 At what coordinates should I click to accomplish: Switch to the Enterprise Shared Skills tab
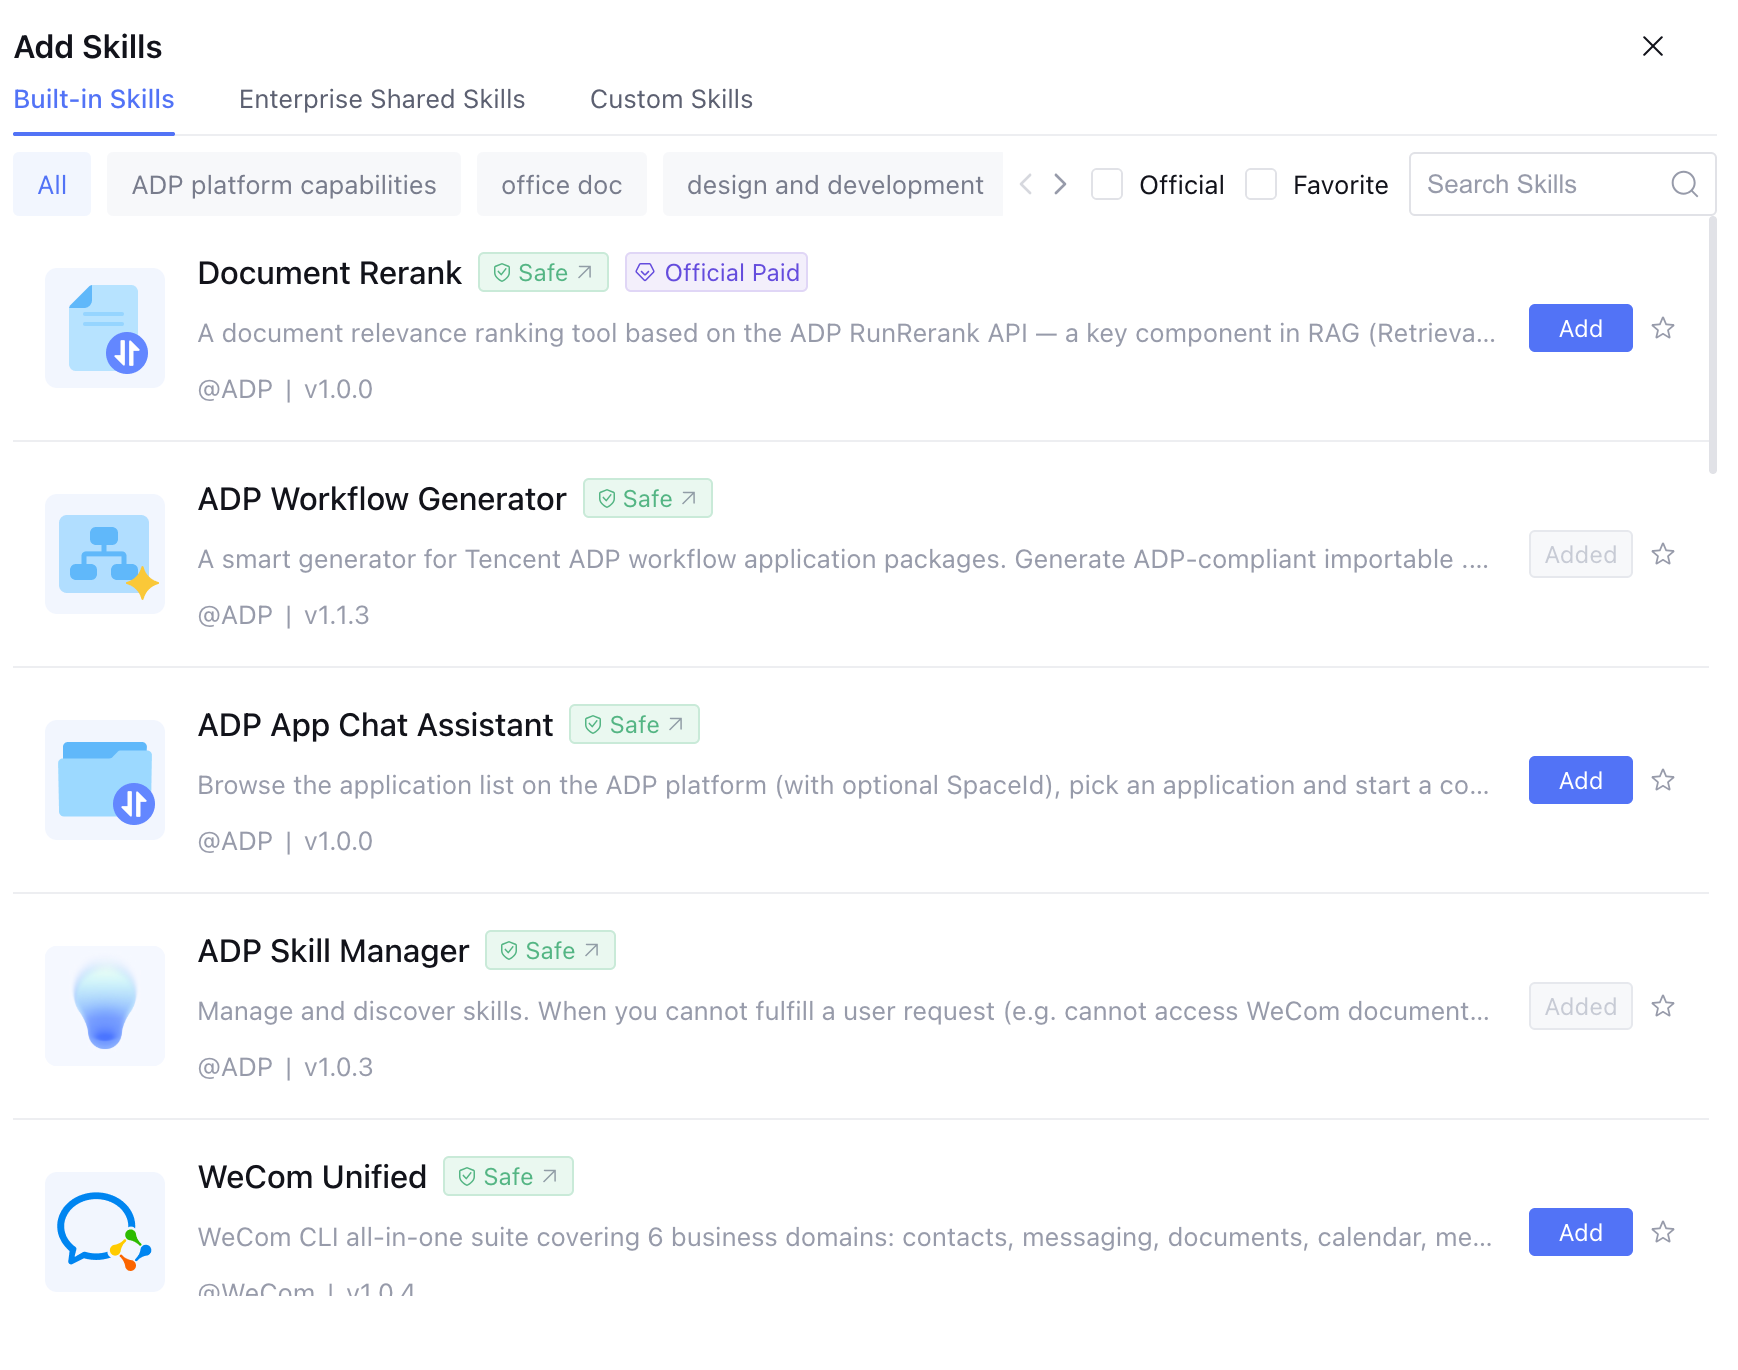[382, 100]
